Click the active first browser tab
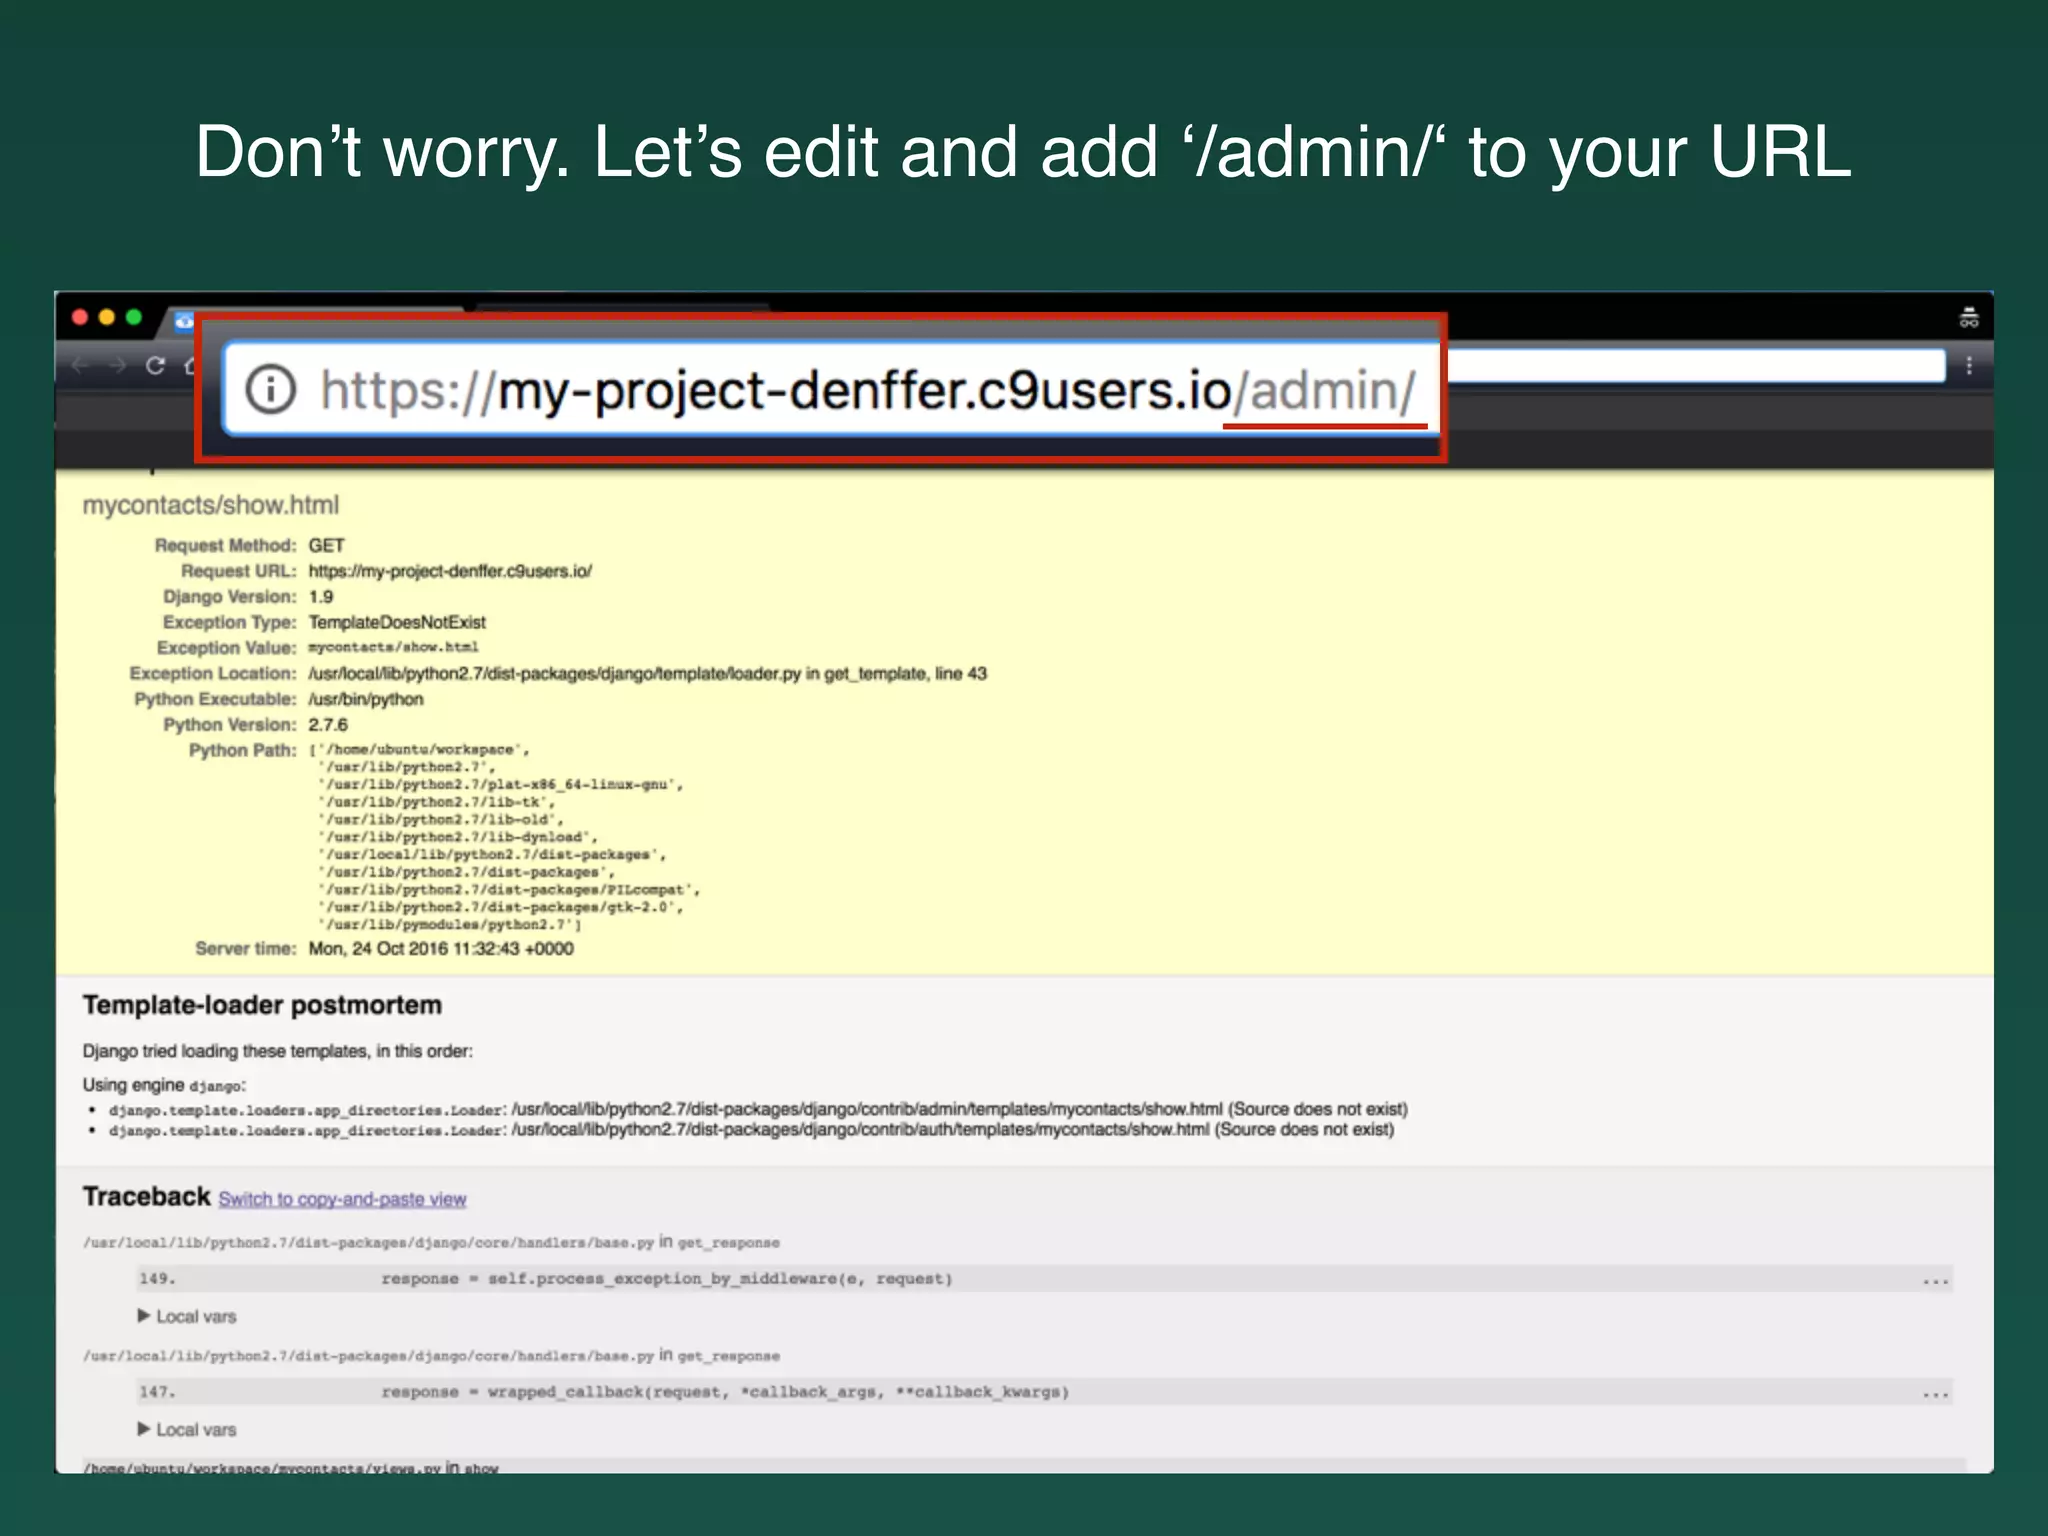 coord(330,310)
